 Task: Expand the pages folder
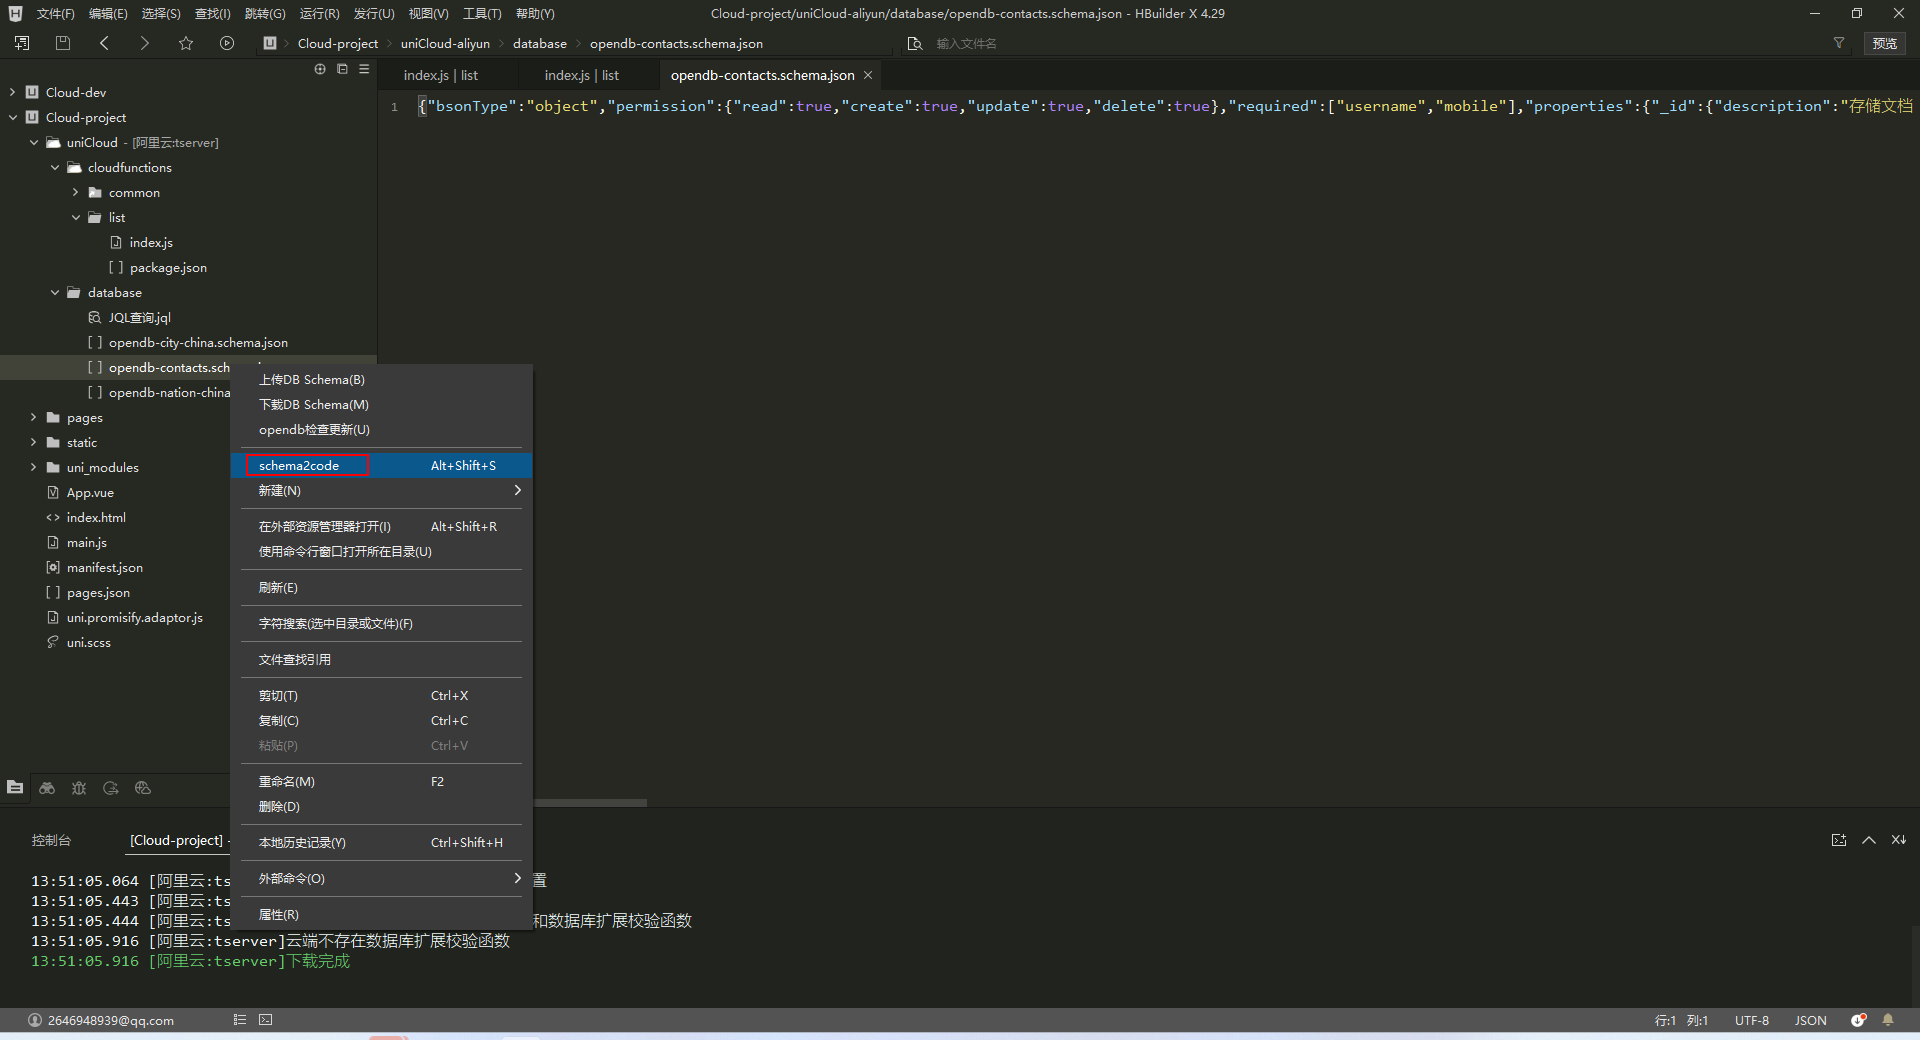pos(34,417)
